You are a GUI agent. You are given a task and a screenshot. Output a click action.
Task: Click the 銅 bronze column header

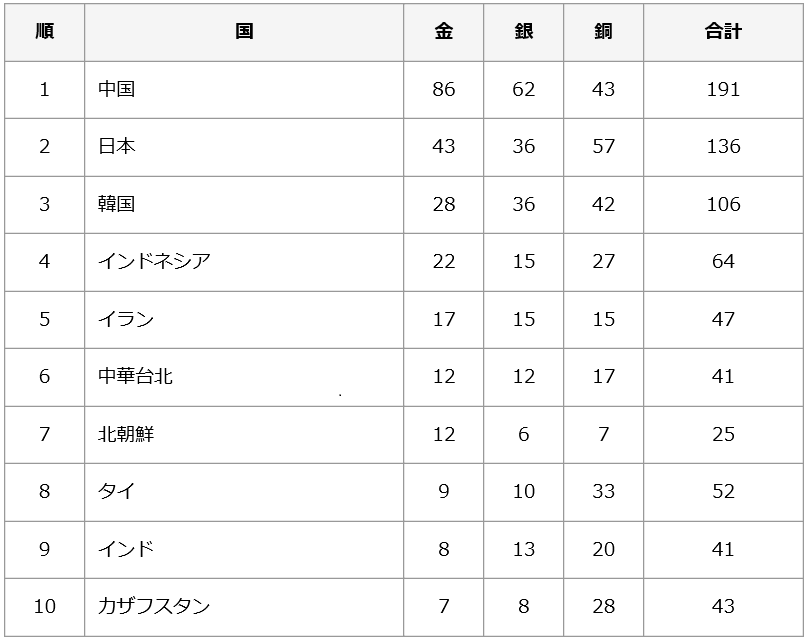(603, 33)
